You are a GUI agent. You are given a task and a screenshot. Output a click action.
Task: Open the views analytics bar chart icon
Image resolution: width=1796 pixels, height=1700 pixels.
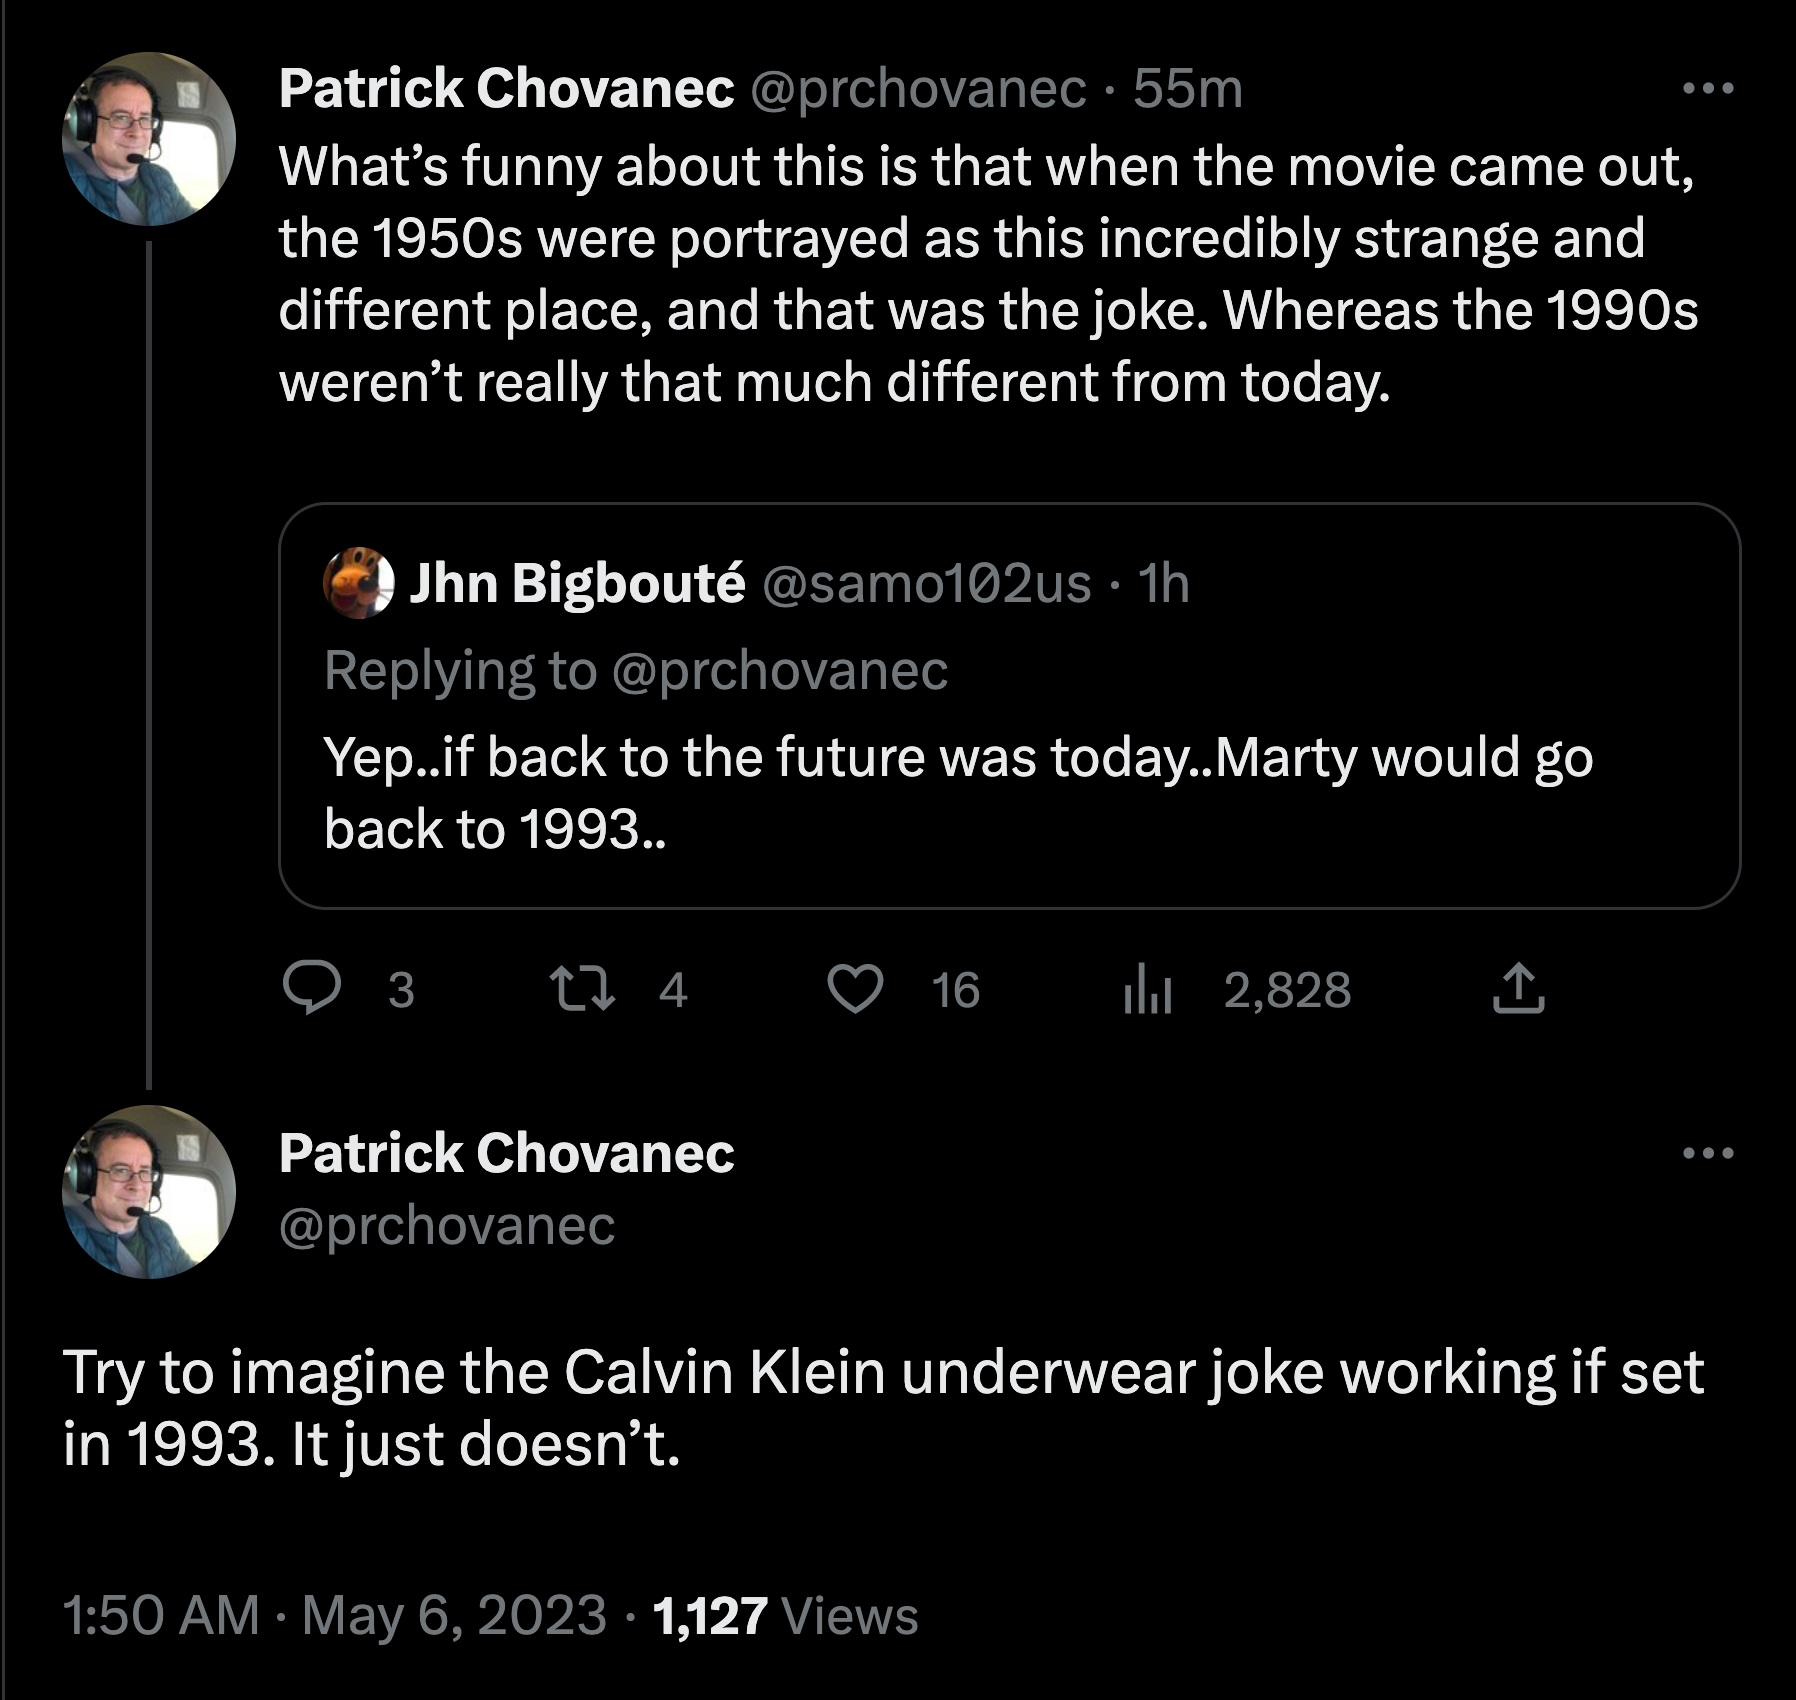pyautogui.click(x=1147, y=989)
